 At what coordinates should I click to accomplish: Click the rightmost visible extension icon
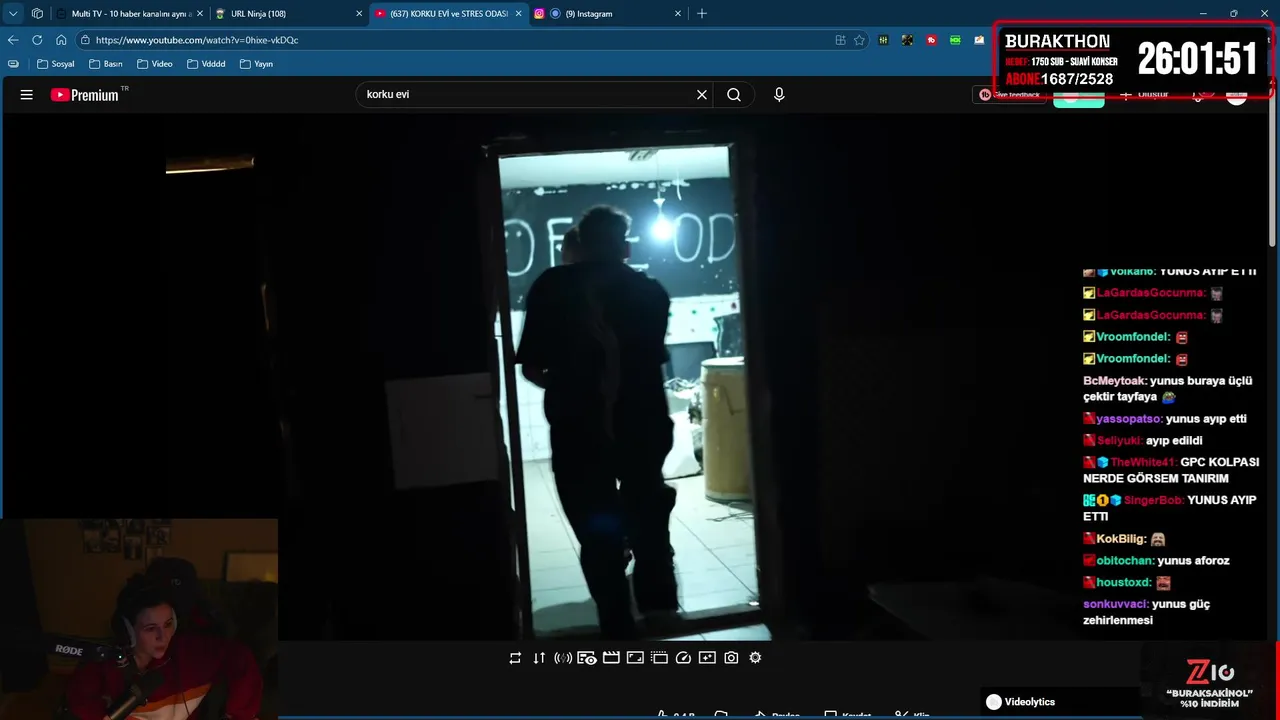[980, 40]
